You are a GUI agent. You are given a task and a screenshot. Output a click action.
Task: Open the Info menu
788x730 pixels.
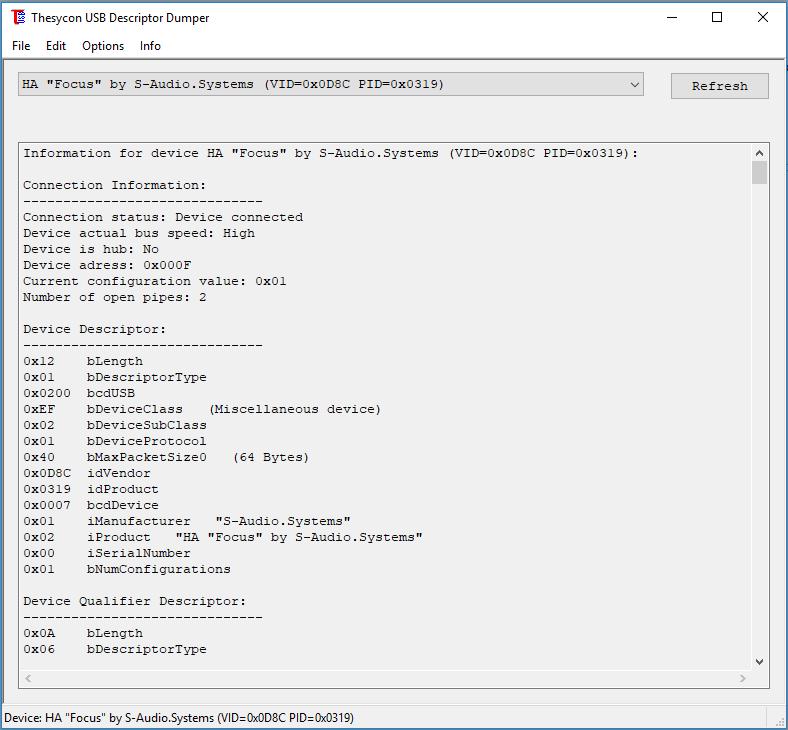click(150, 46)
